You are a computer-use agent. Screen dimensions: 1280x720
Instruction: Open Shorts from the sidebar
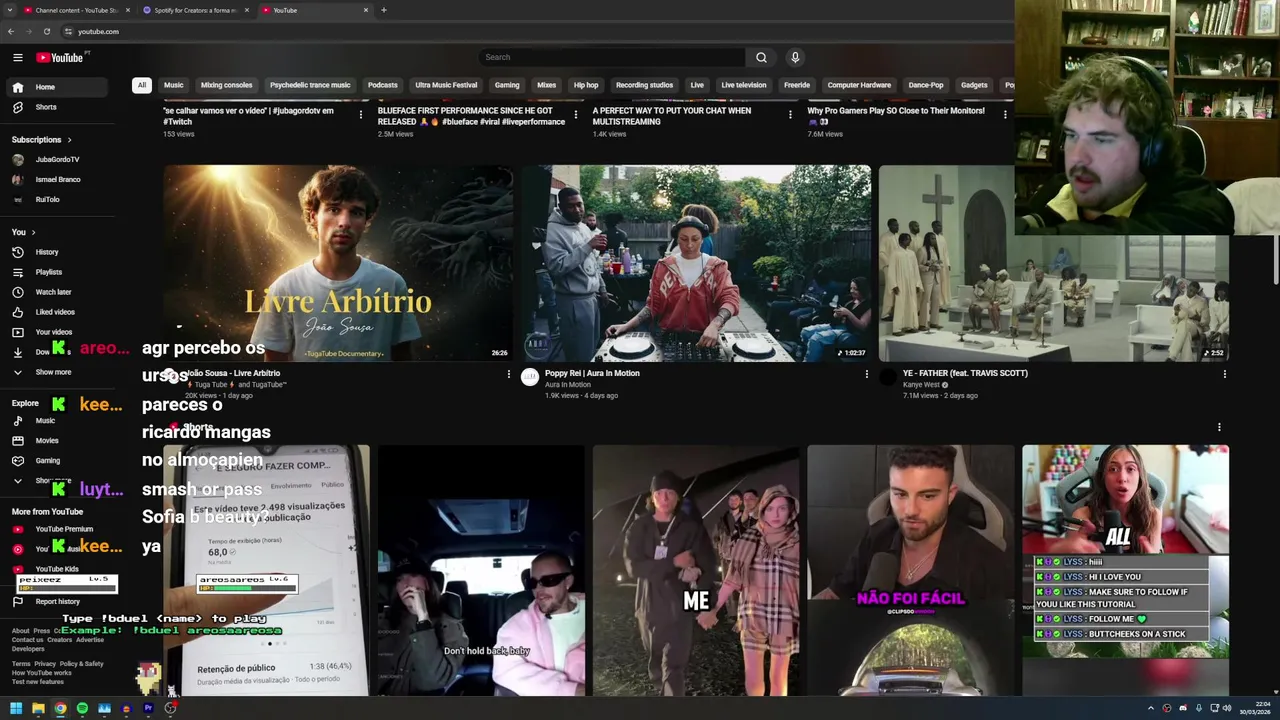pos(55,107)
